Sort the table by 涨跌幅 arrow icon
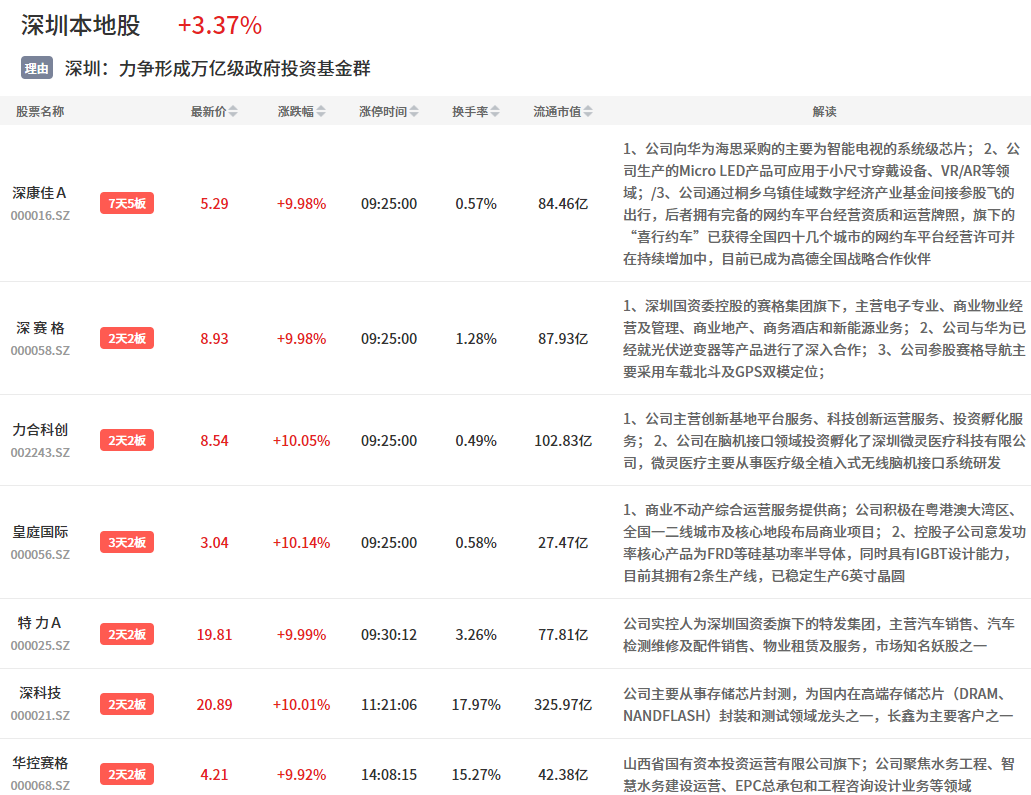Image resolution: width=1031 pixels, height=795 pixels. tap(320, 112)
